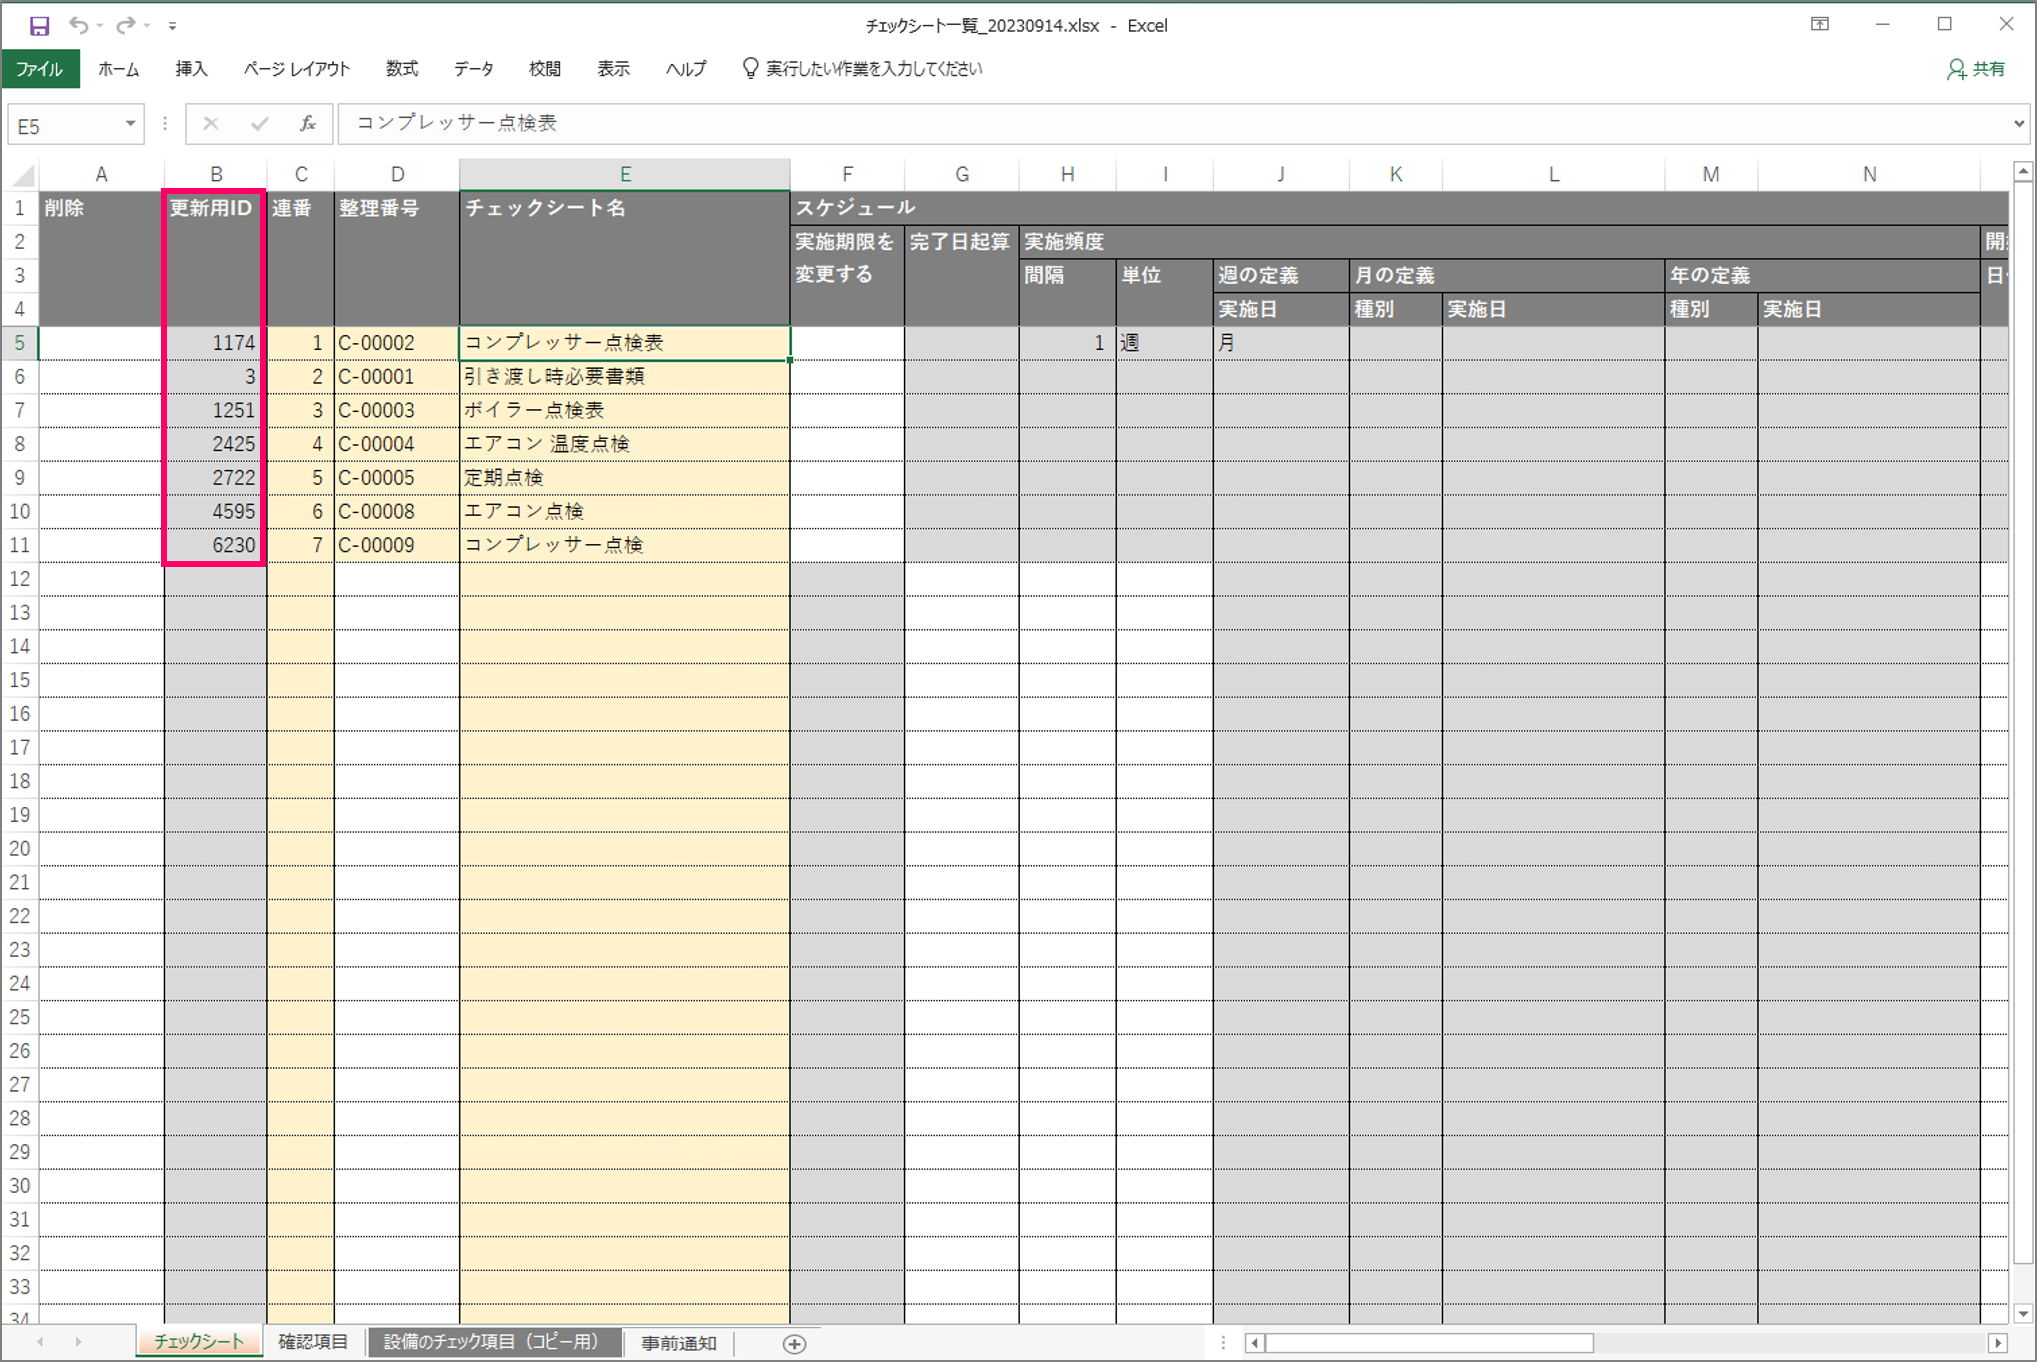The height and width of the screenshot is (1362, 2037).
Task: Click the Redo arrow icon
Action: click(125, 26)
